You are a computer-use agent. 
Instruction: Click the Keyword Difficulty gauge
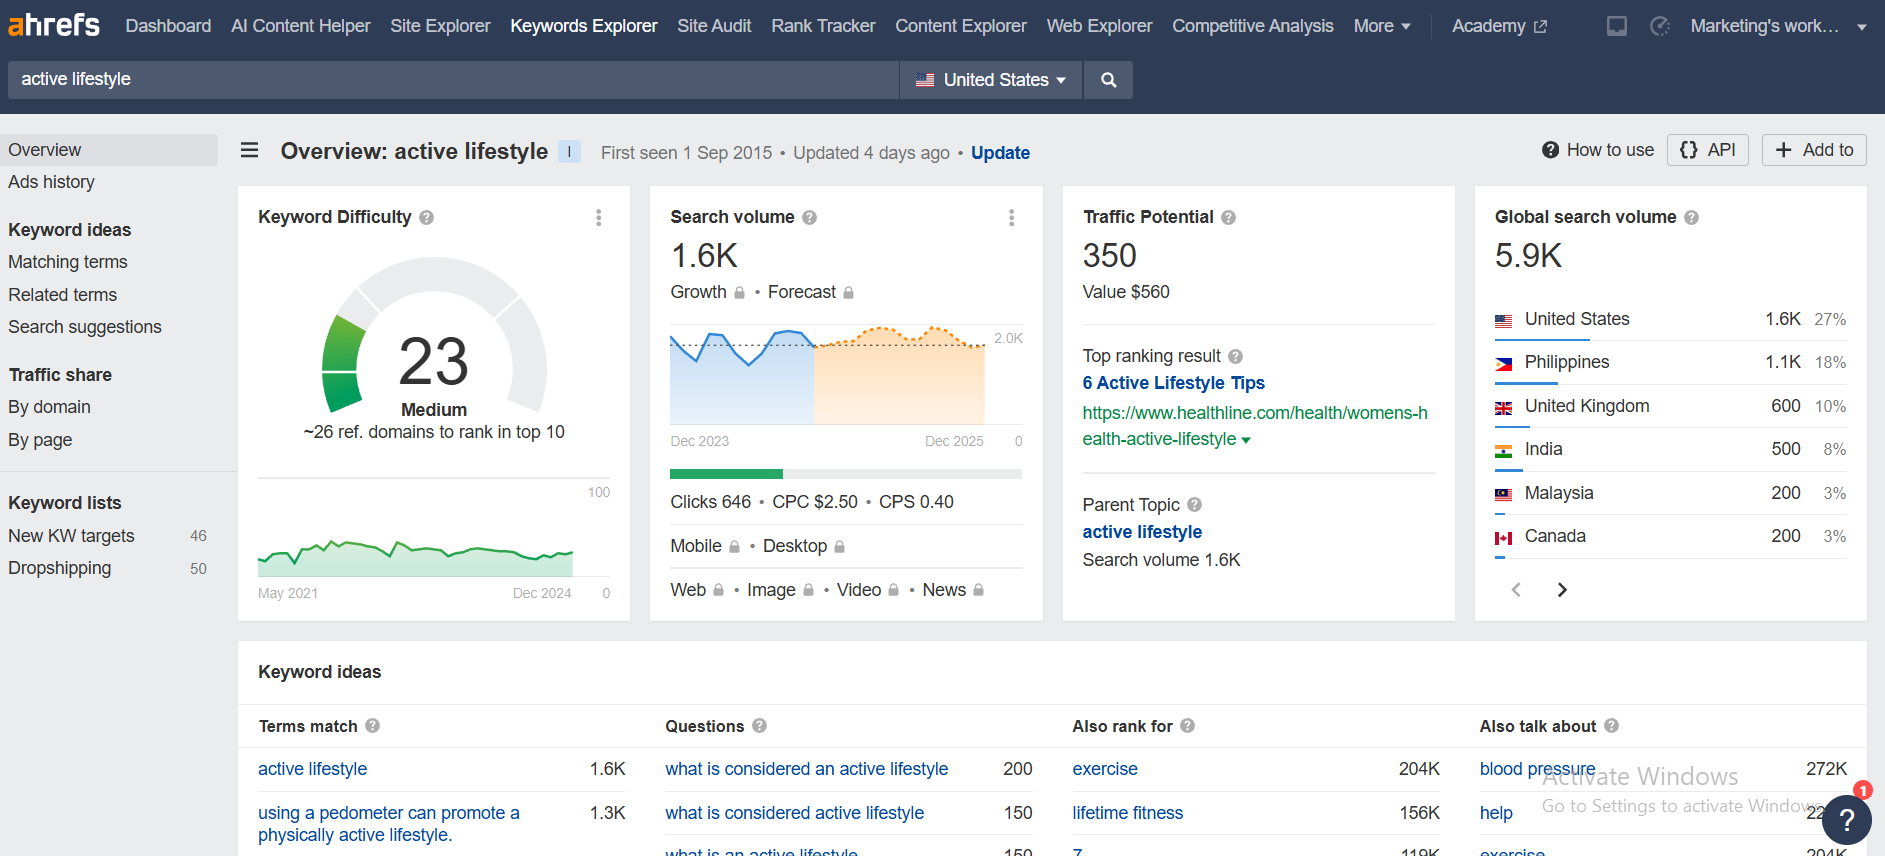point(434,335)
